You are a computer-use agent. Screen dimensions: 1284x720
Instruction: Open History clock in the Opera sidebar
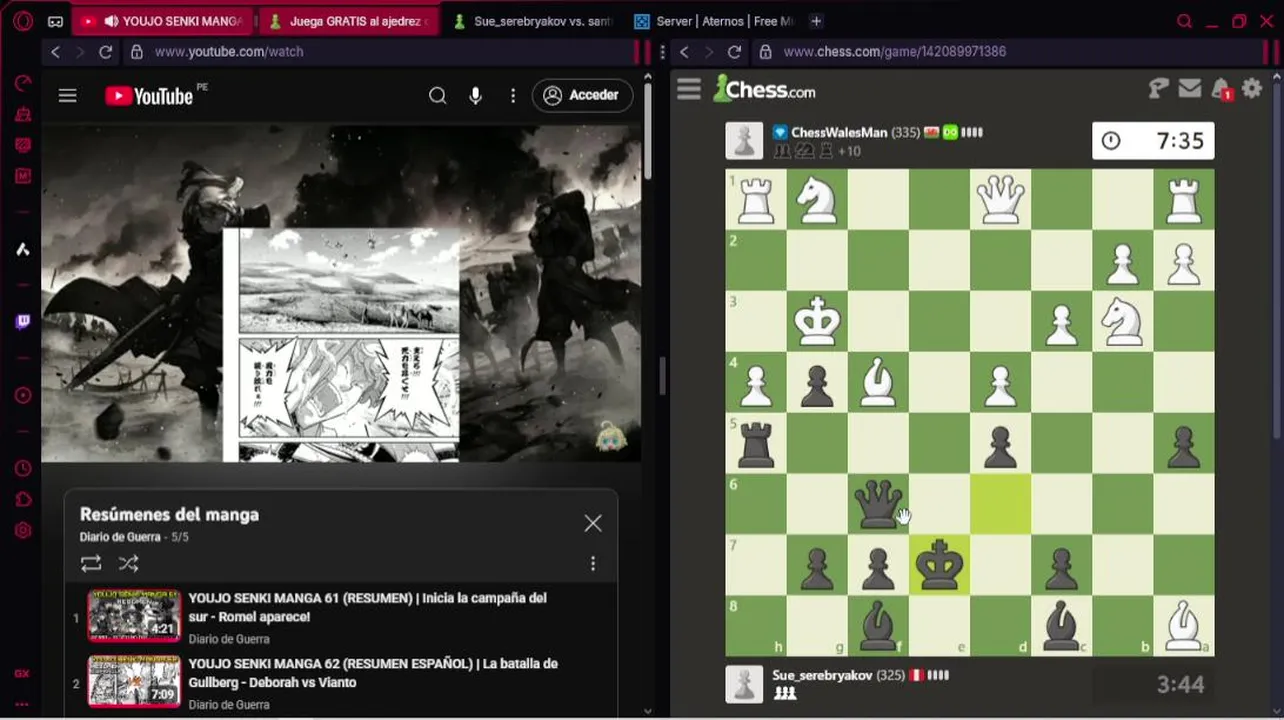click(23, 469)
